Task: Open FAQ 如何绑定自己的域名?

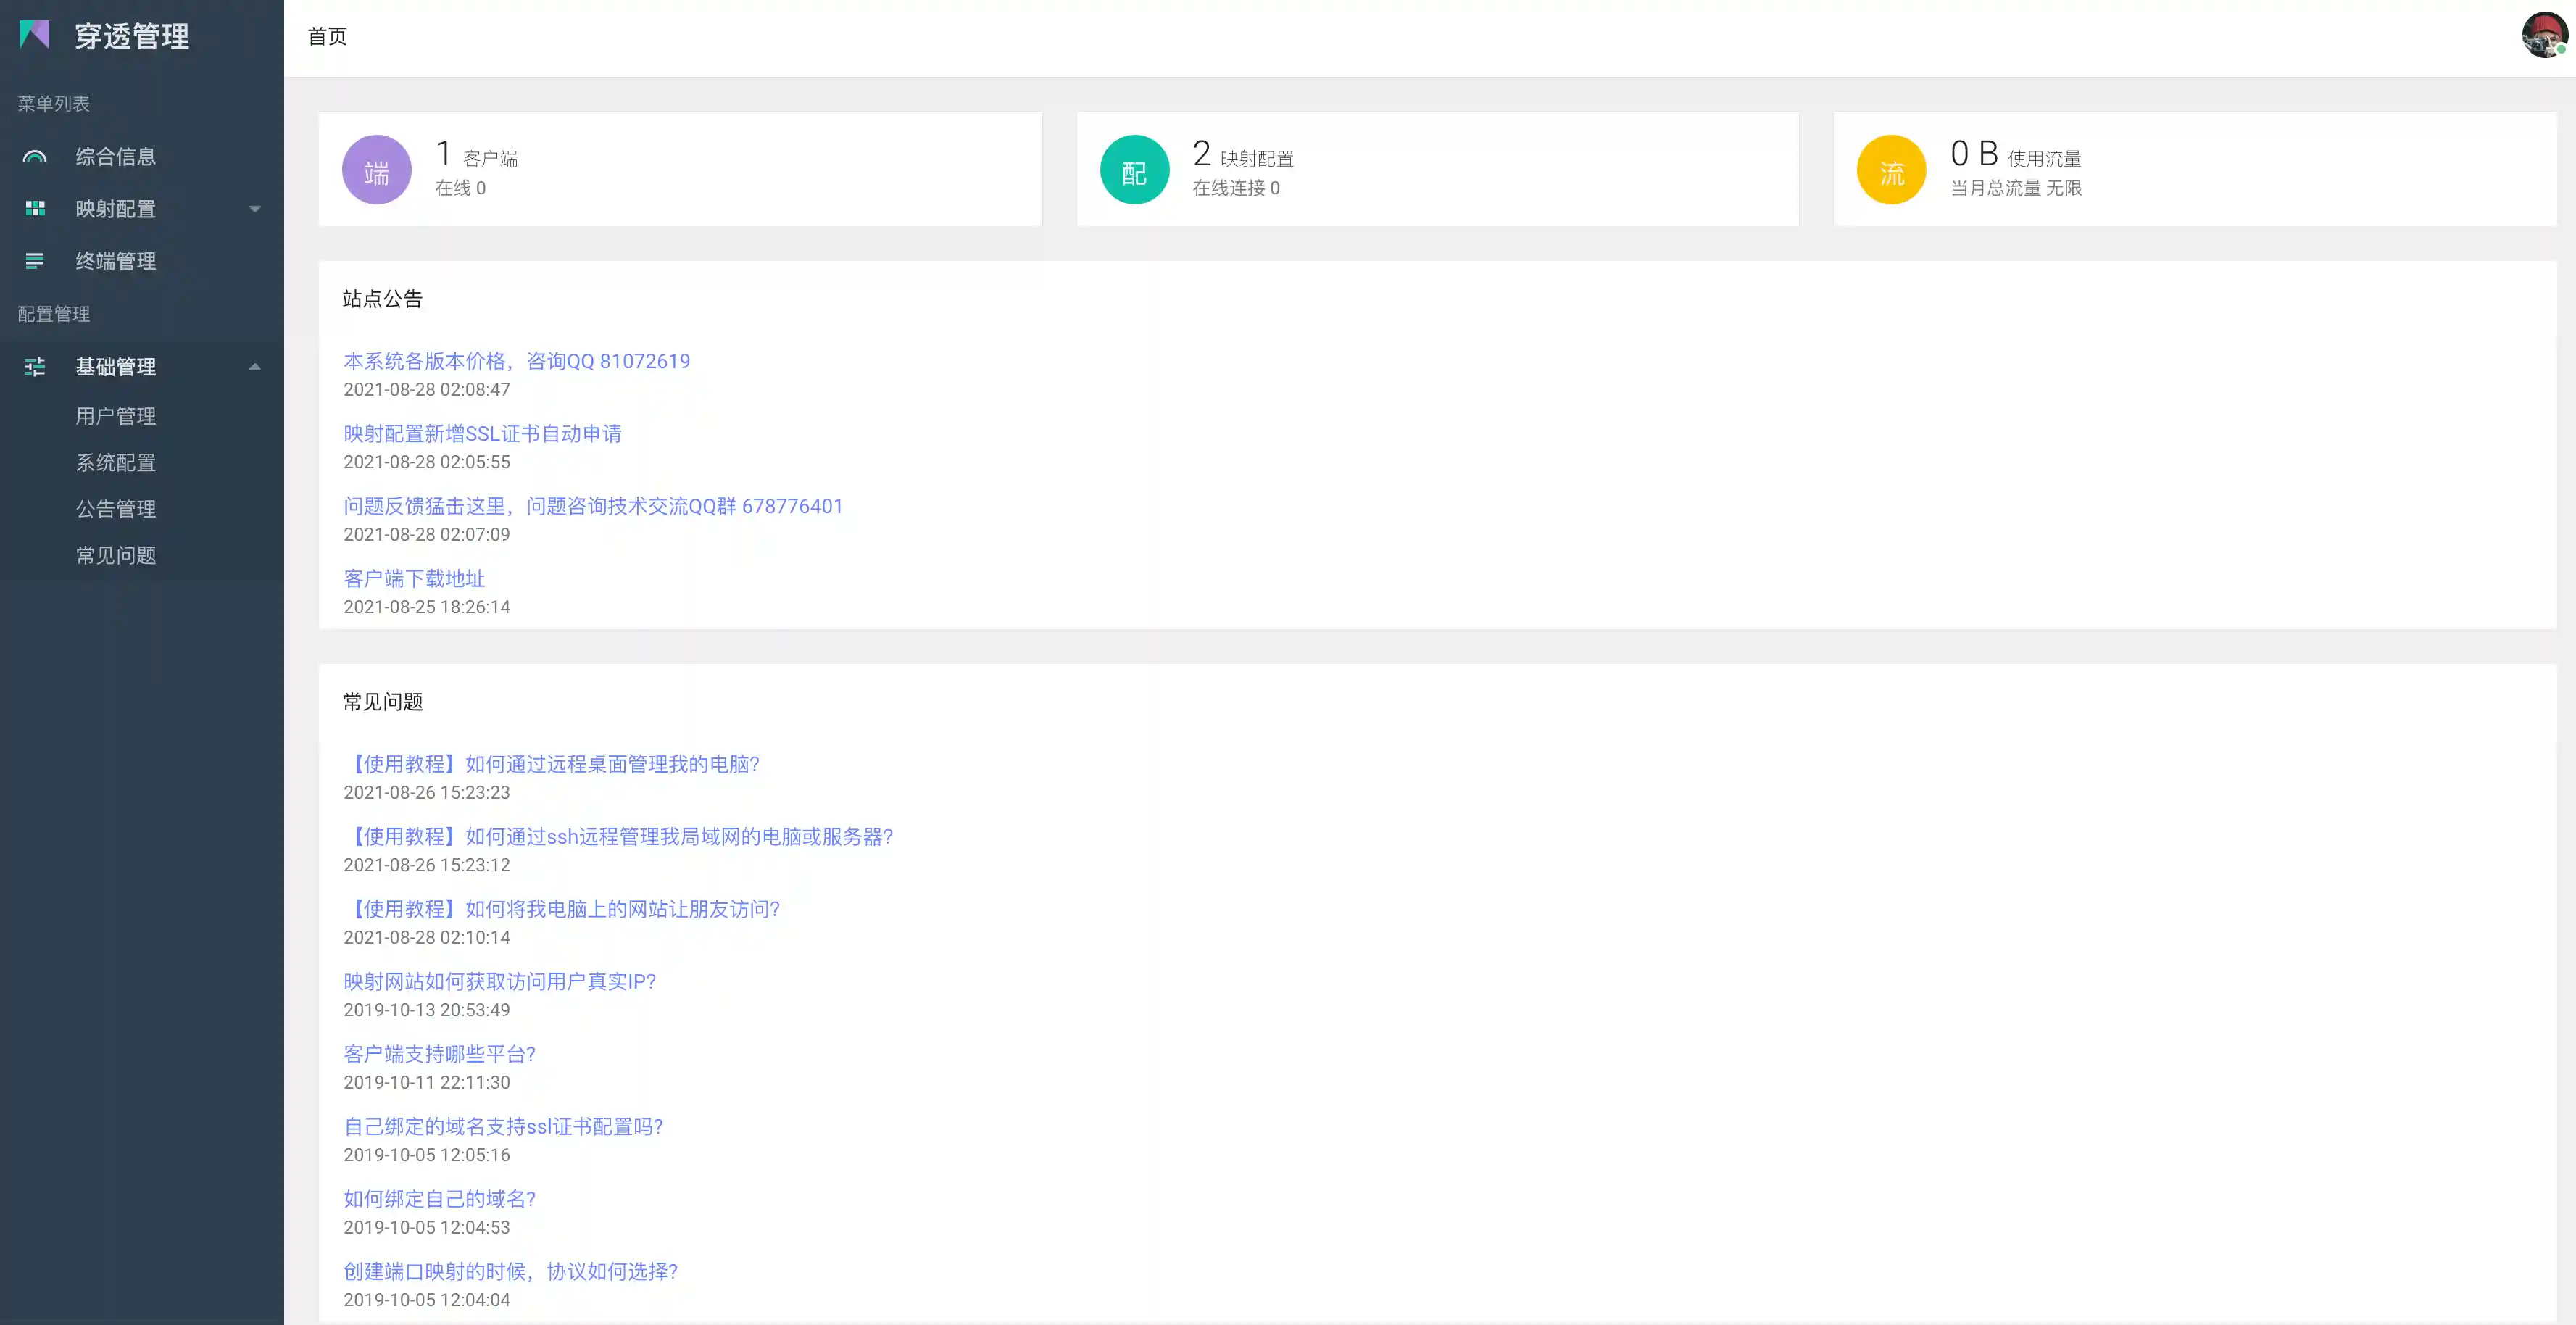Action: [x=439, y=1199]
